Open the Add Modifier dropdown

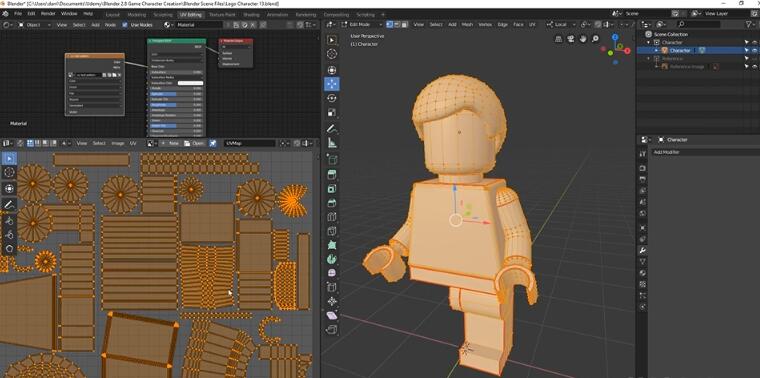pyautogui.click(x=705, y=152)
